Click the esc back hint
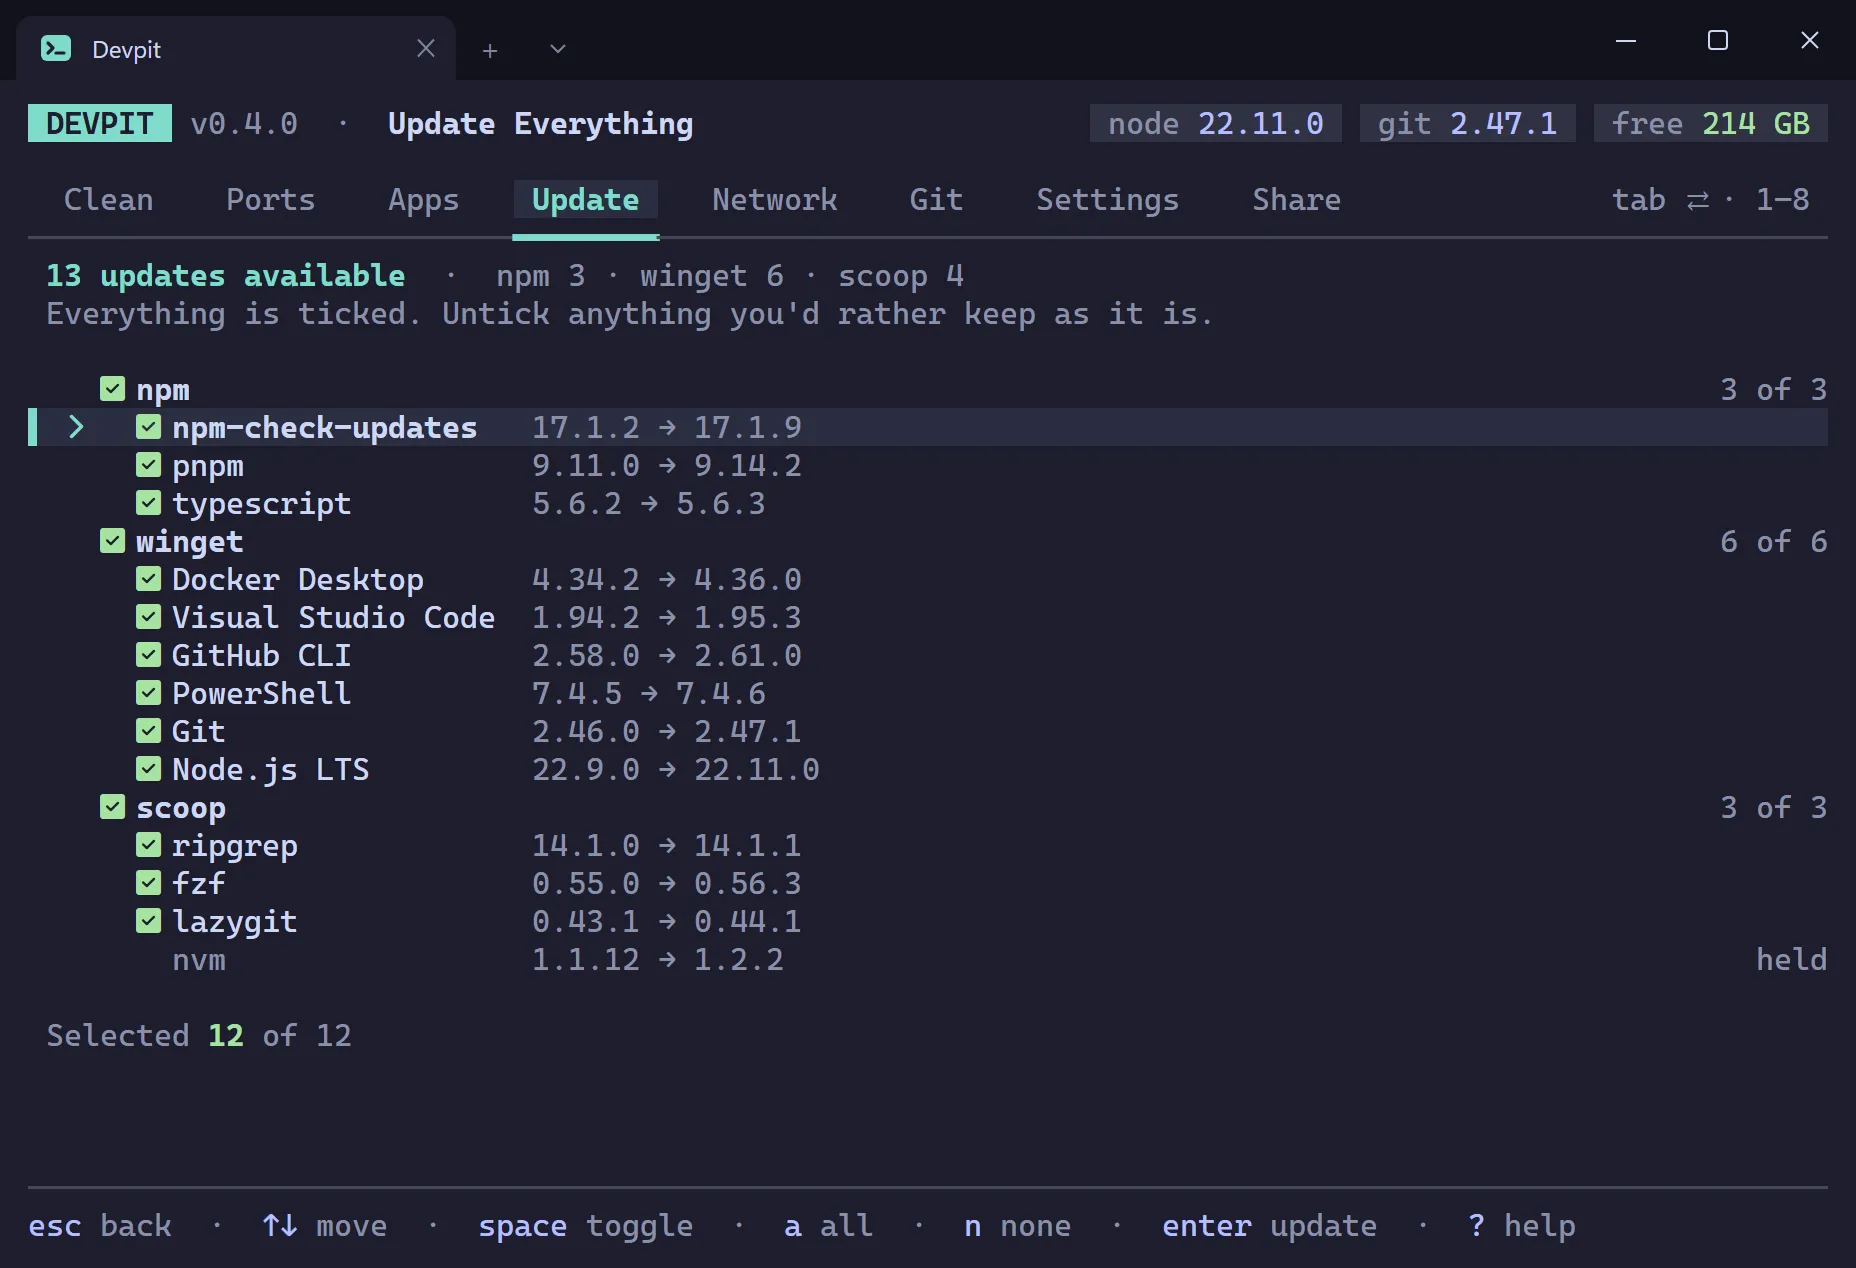Screen dimensions: 1856x1268 (100, 1226)
